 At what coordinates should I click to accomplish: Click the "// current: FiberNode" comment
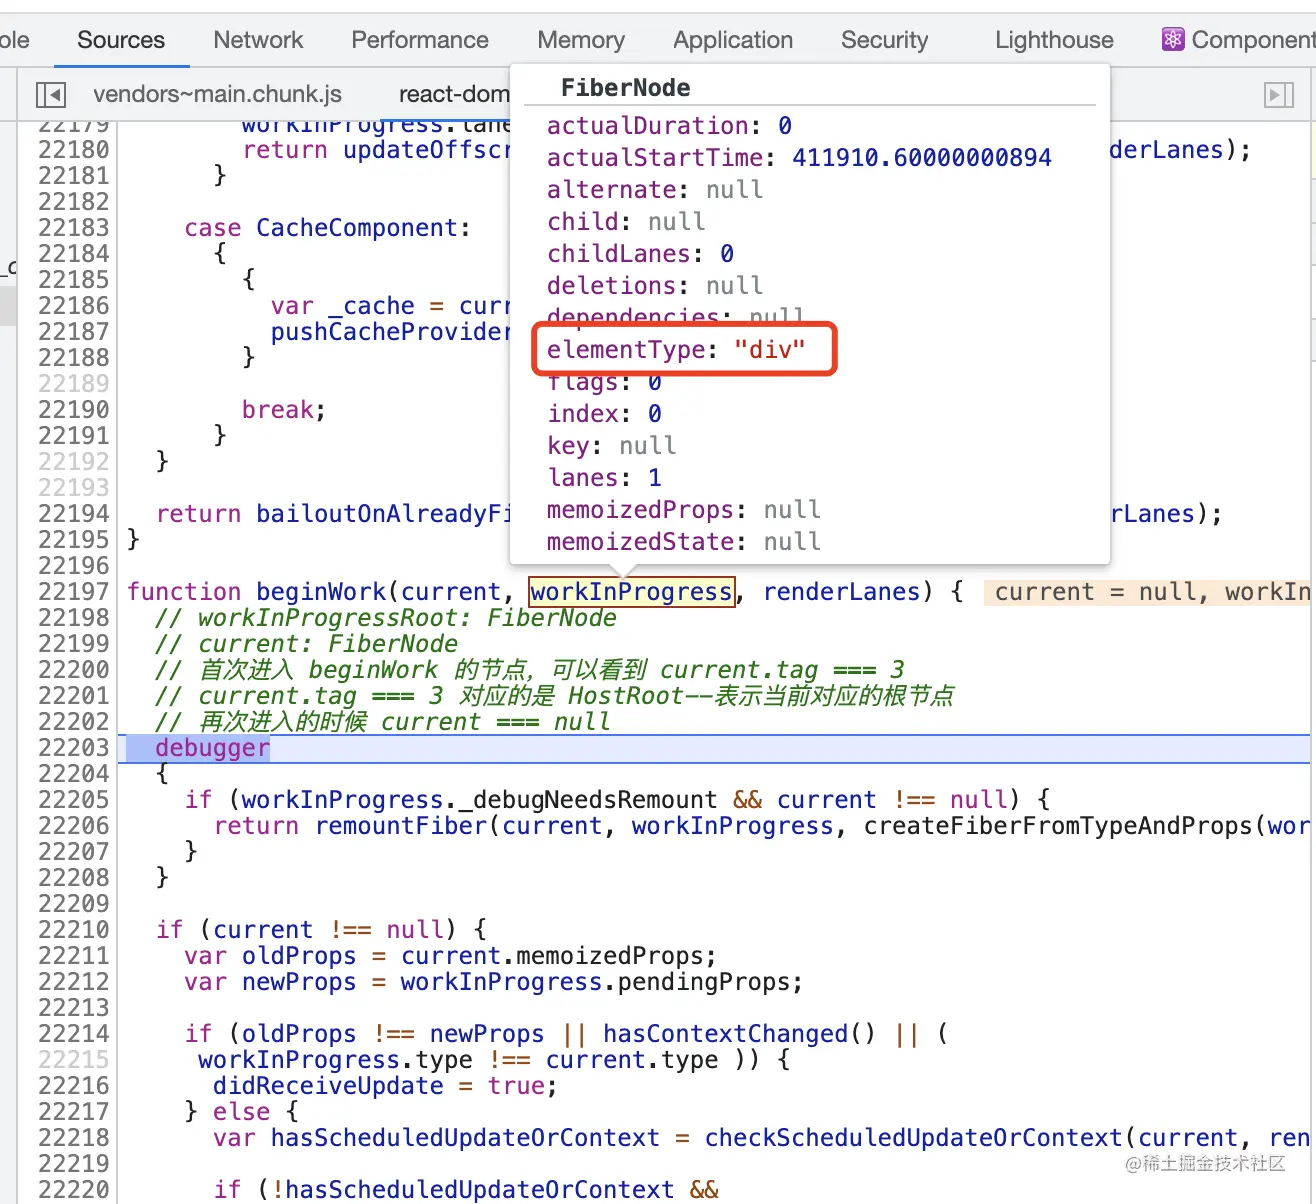(x=306, y=644)
